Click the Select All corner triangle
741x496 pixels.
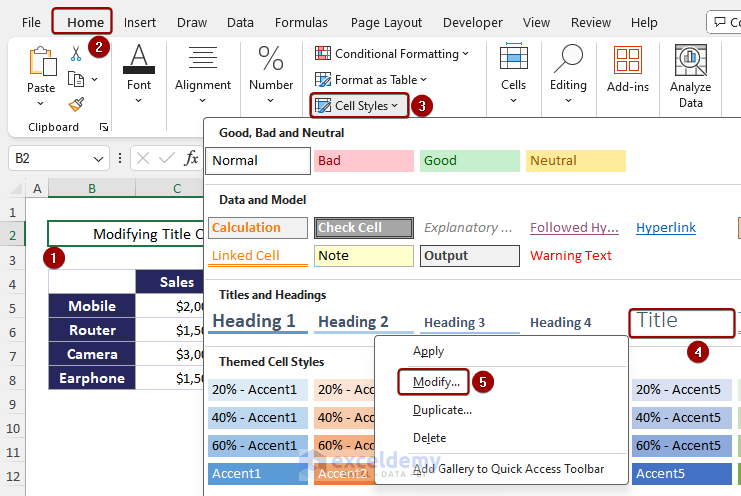click(17, 189)
